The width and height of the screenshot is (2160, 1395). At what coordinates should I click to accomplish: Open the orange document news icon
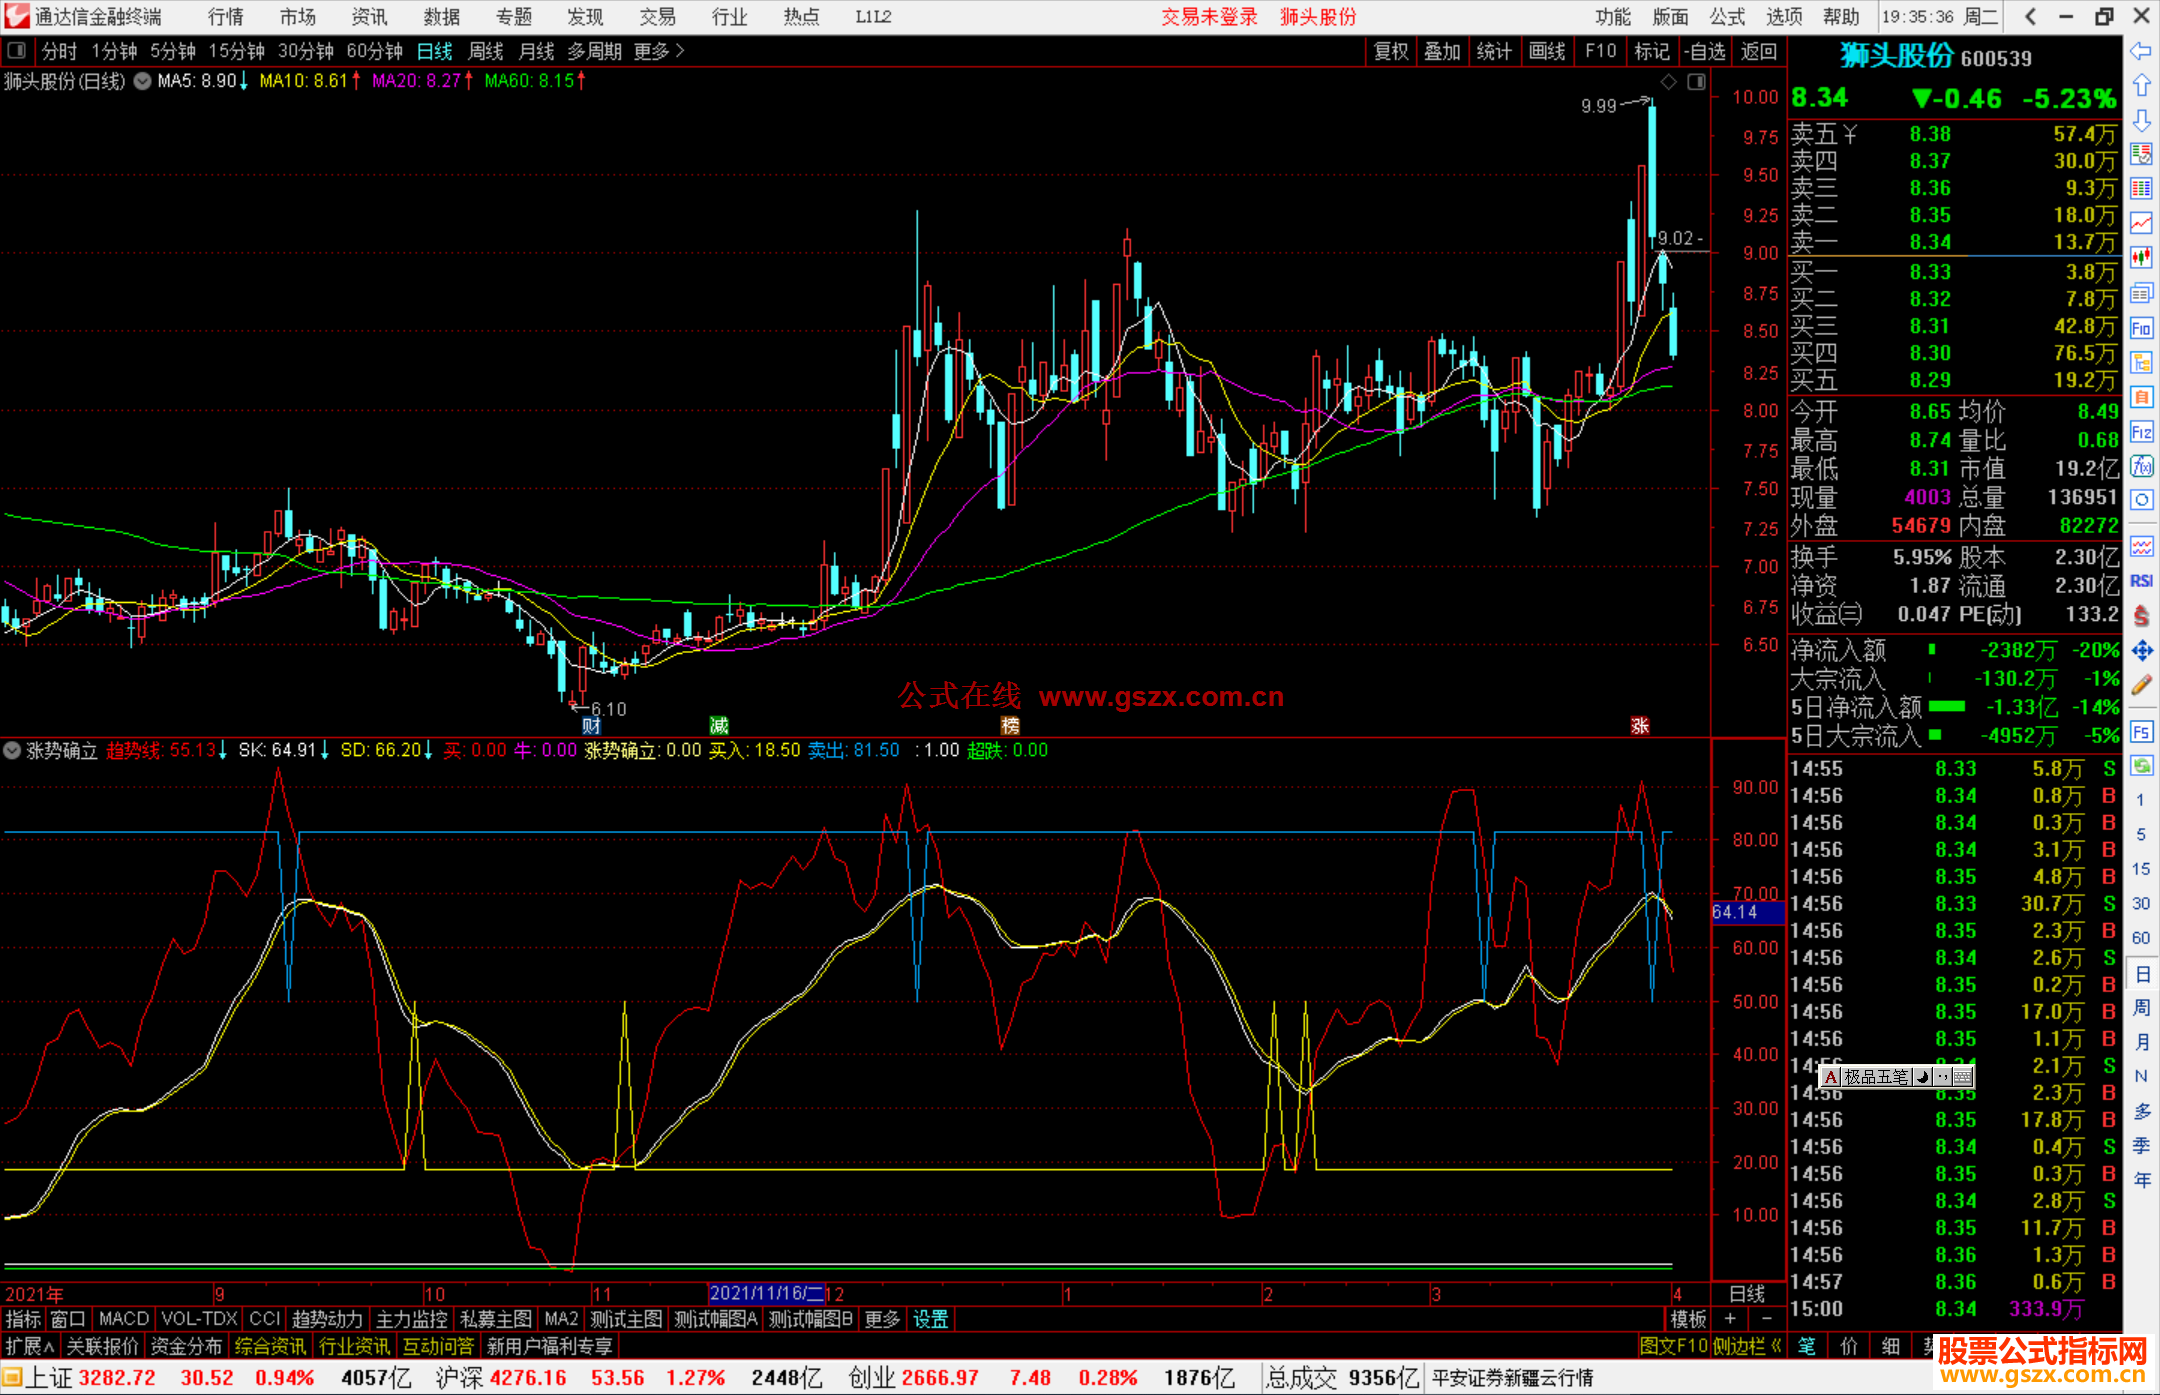[x=2141, y=397]
